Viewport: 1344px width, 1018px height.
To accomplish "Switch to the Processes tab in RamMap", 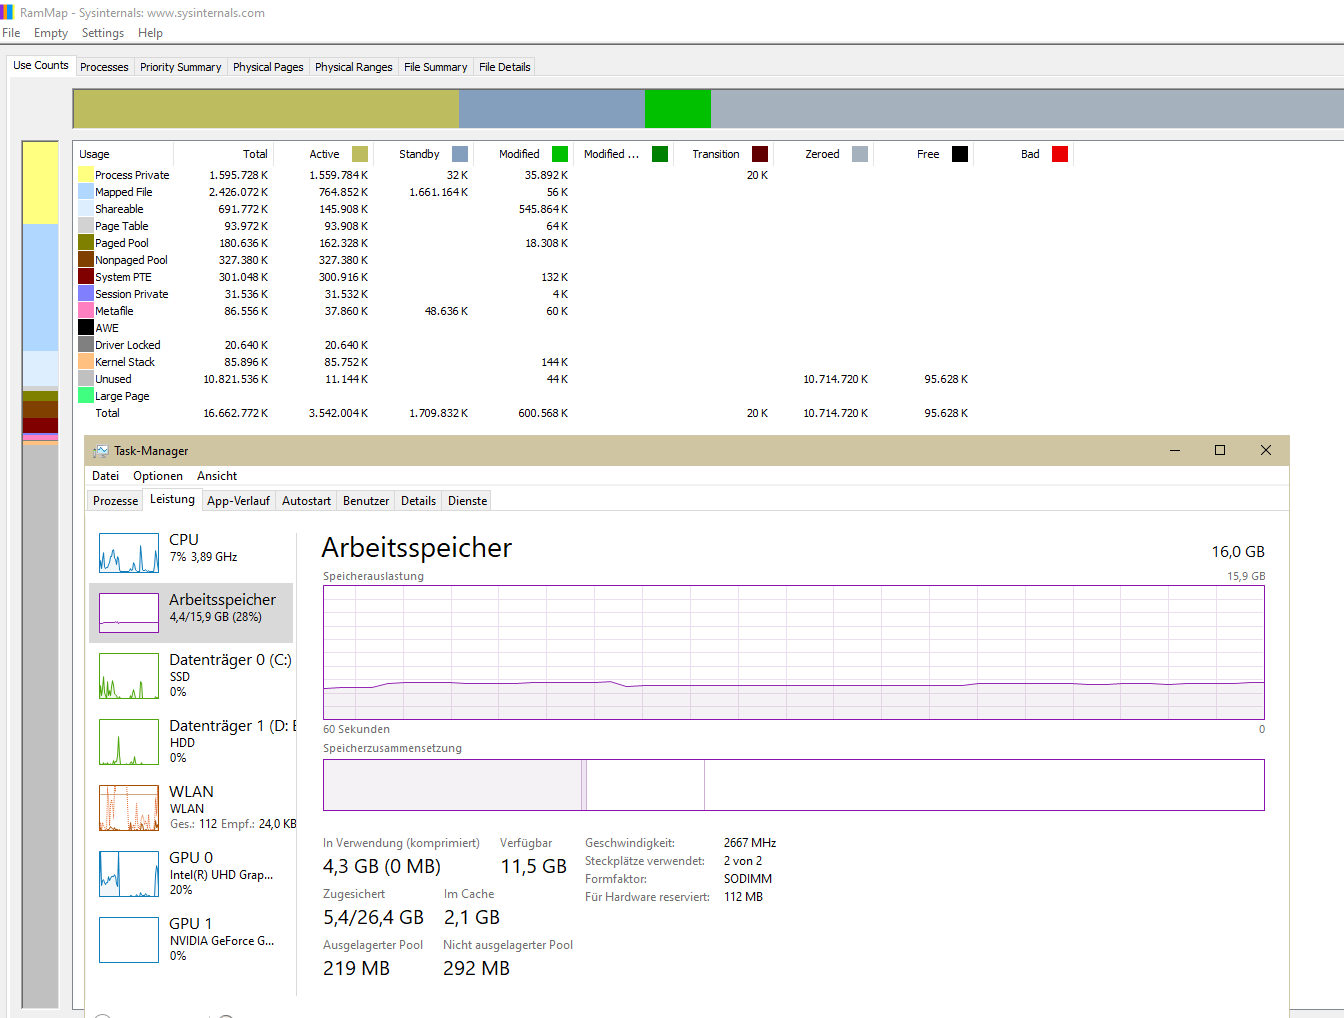I will pos(104,67).
